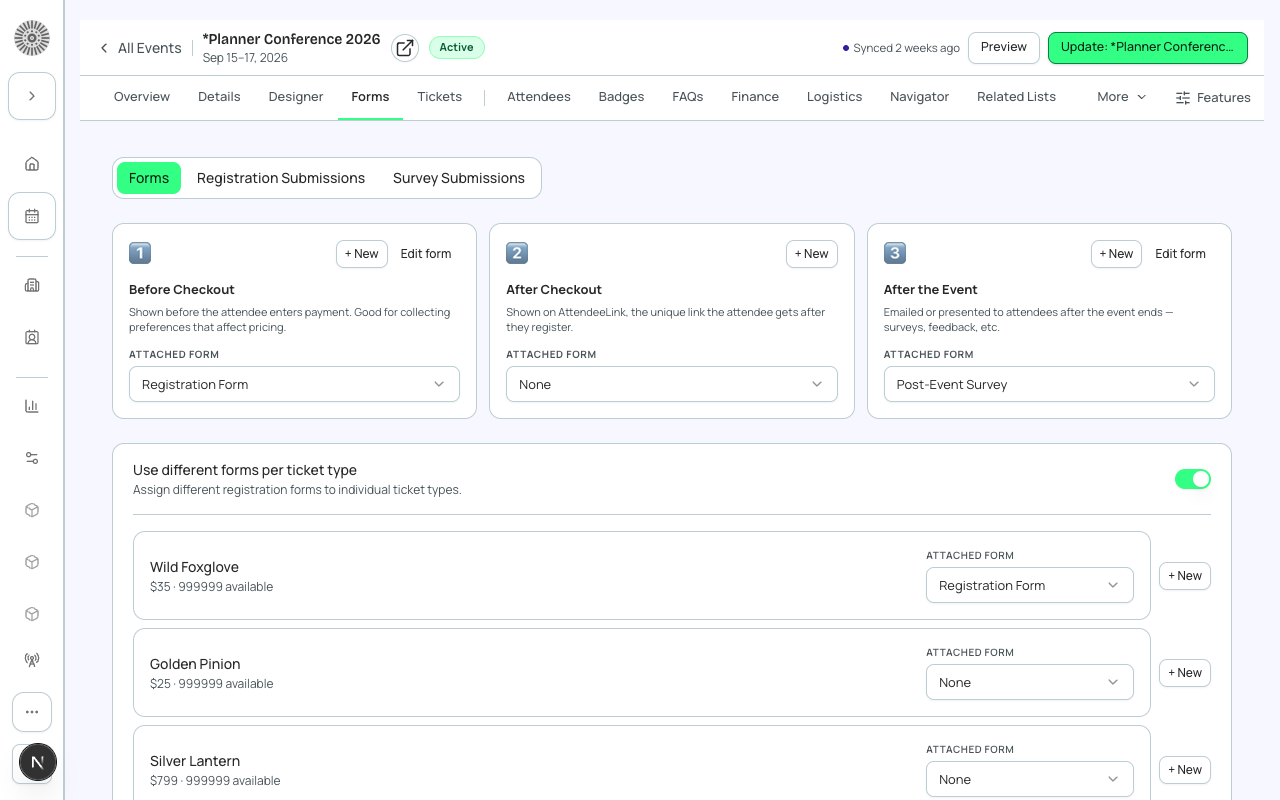Switch to the Attendees tab
Image resolution: width=1280 pixels, height=800 pixels.
(x=539, y=97)
